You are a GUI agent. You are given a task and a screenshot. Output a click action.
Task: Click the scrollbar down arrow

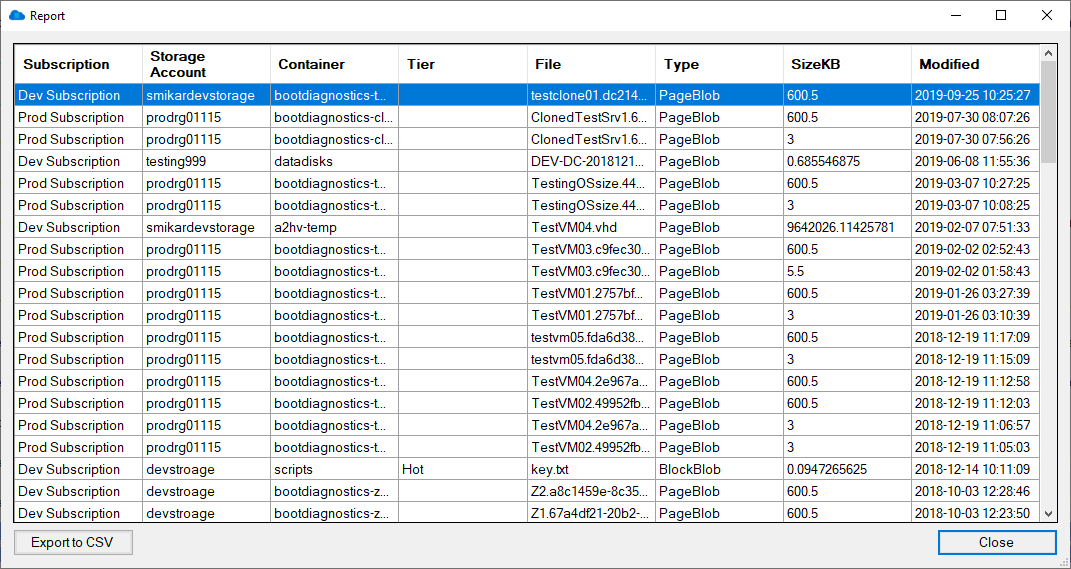pyautogui.click(x=1048, y=514)
